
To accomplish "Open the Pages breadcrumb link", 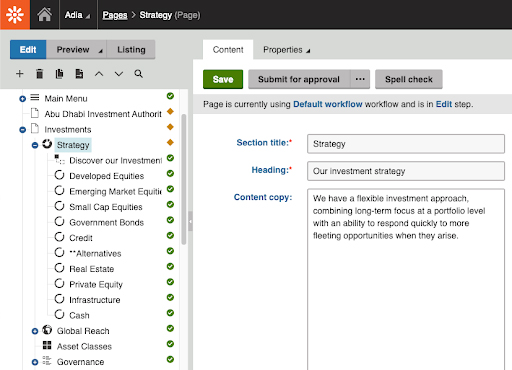I will (x=115, y=15).
